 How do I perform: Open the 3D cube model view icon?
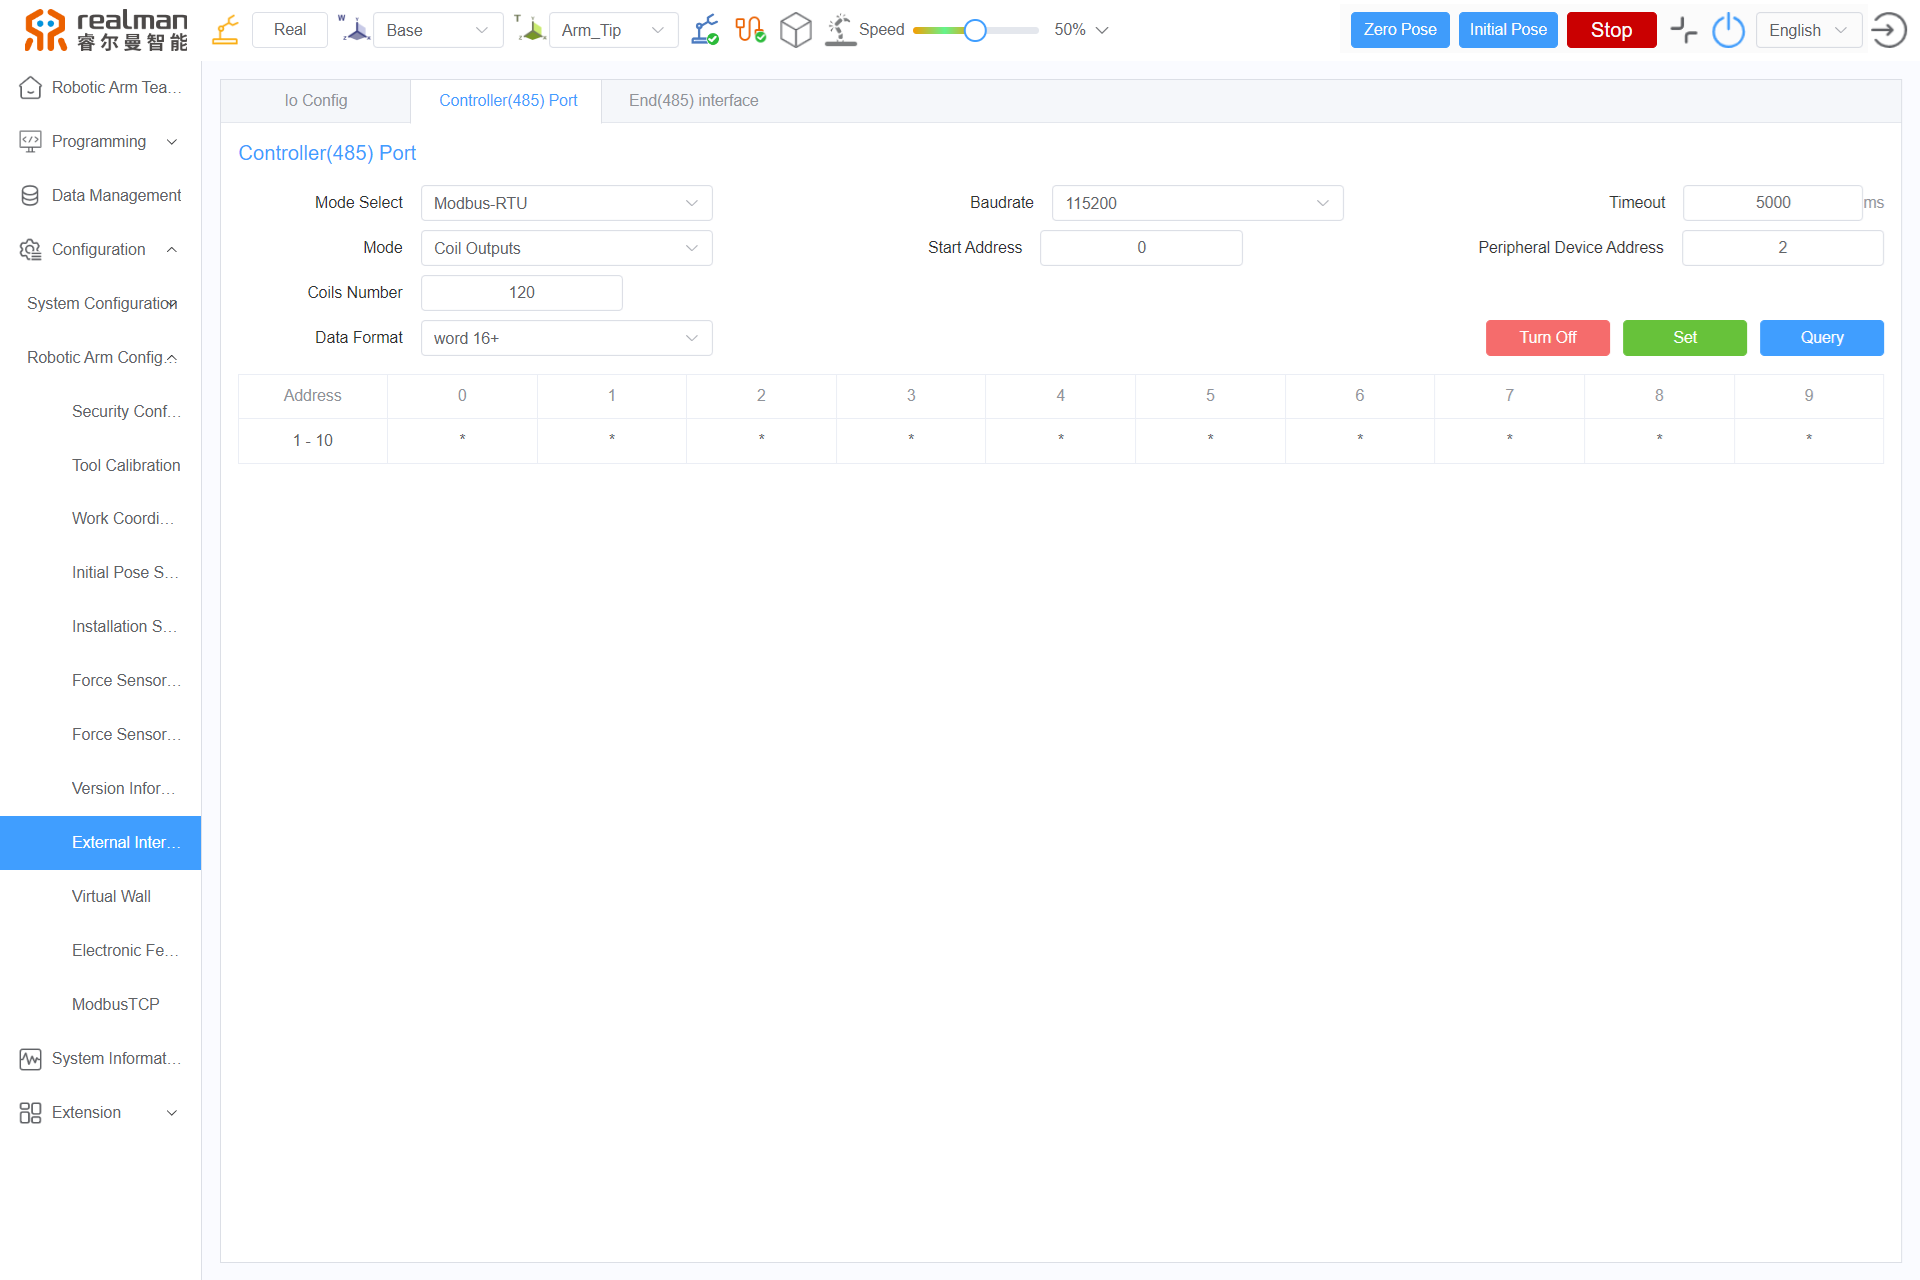(796, 30)
